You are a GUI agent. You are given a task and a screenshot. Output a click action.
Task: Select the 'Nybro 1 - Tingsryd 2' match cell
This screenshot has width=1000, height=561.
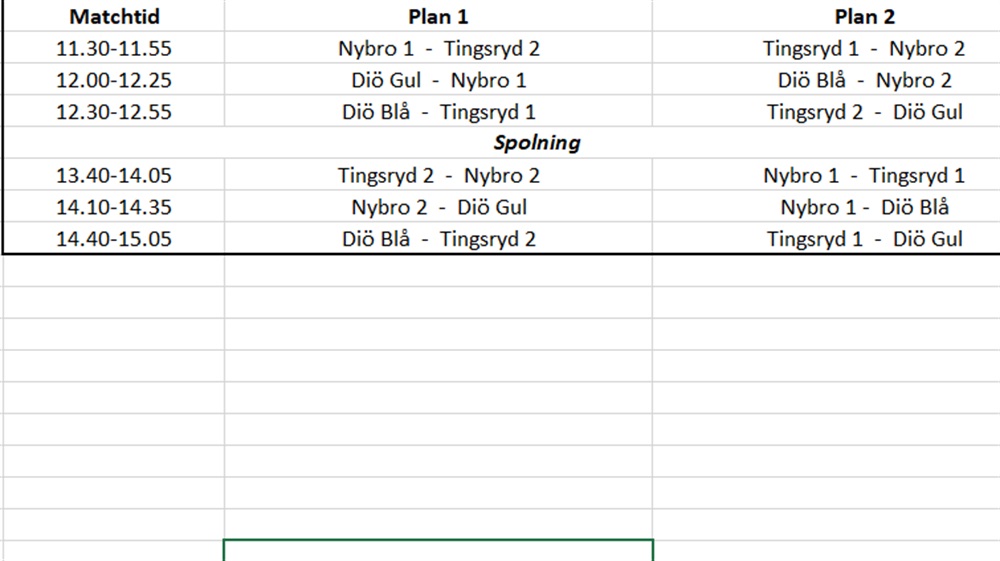click(x=438, y=48)
